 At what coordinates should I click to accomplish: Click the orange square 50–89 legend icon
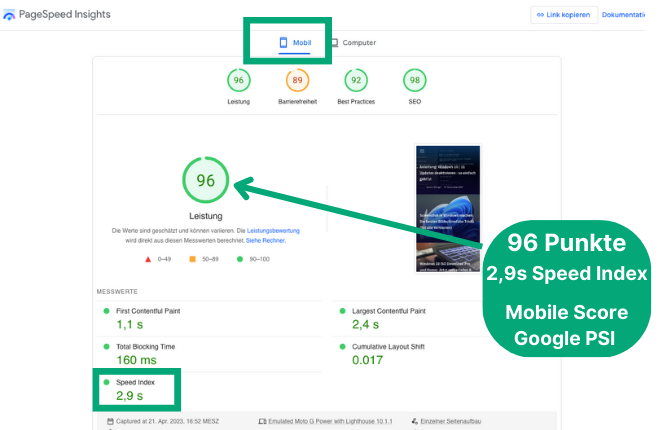[192, 259]
